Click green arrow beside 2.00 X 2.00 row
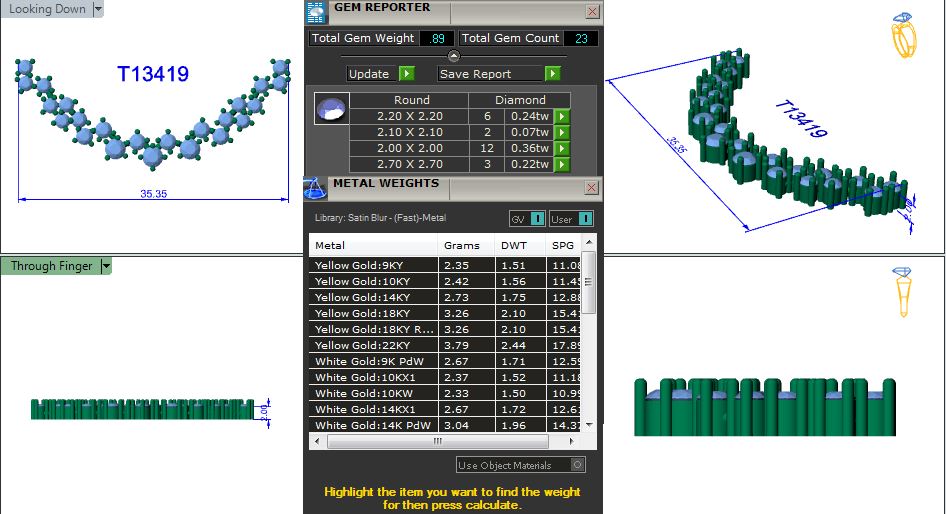946x514 pixels. 562,149
